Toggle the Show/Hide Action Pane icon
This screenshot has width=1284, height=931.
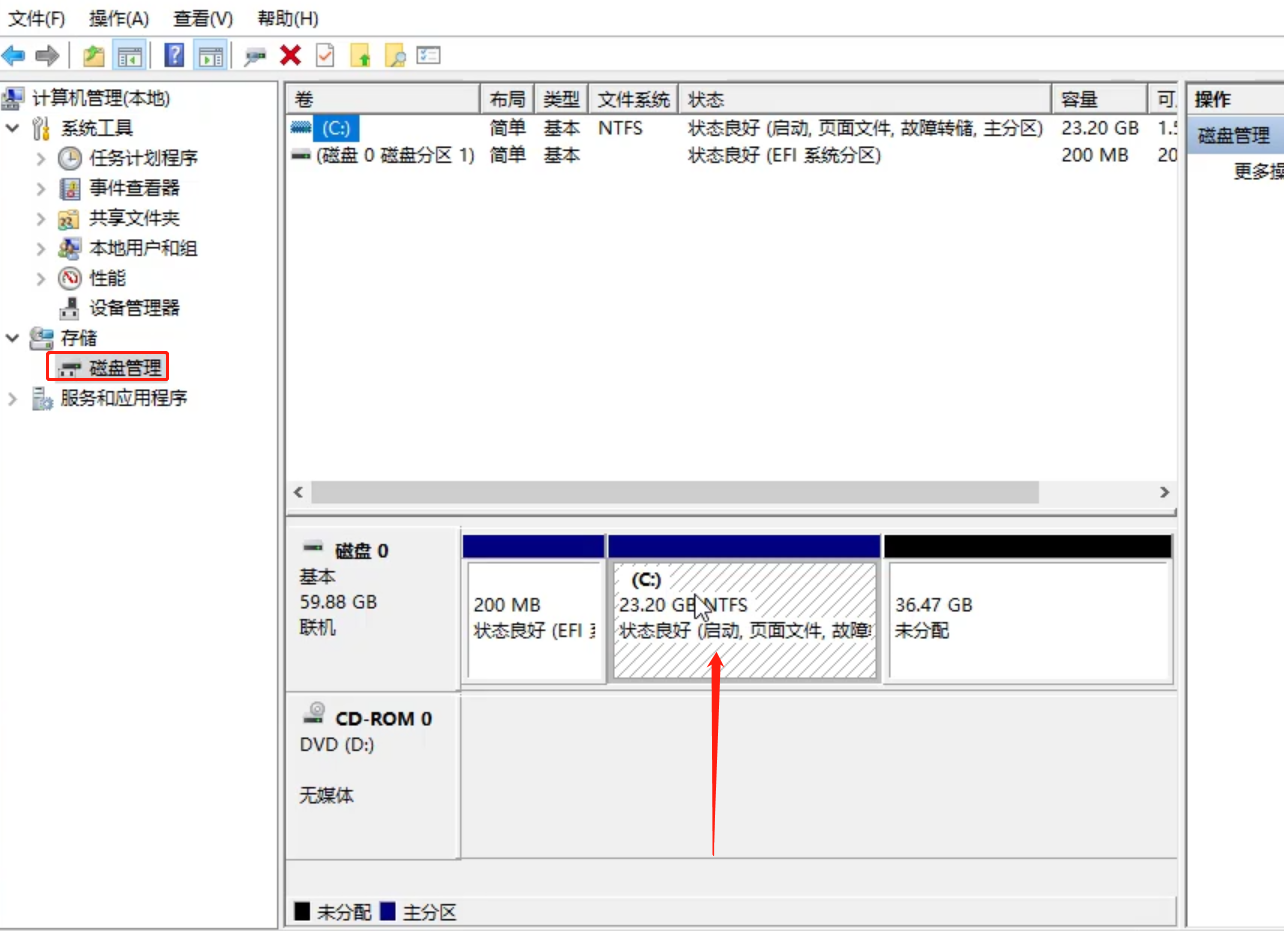tap(209, 56)
